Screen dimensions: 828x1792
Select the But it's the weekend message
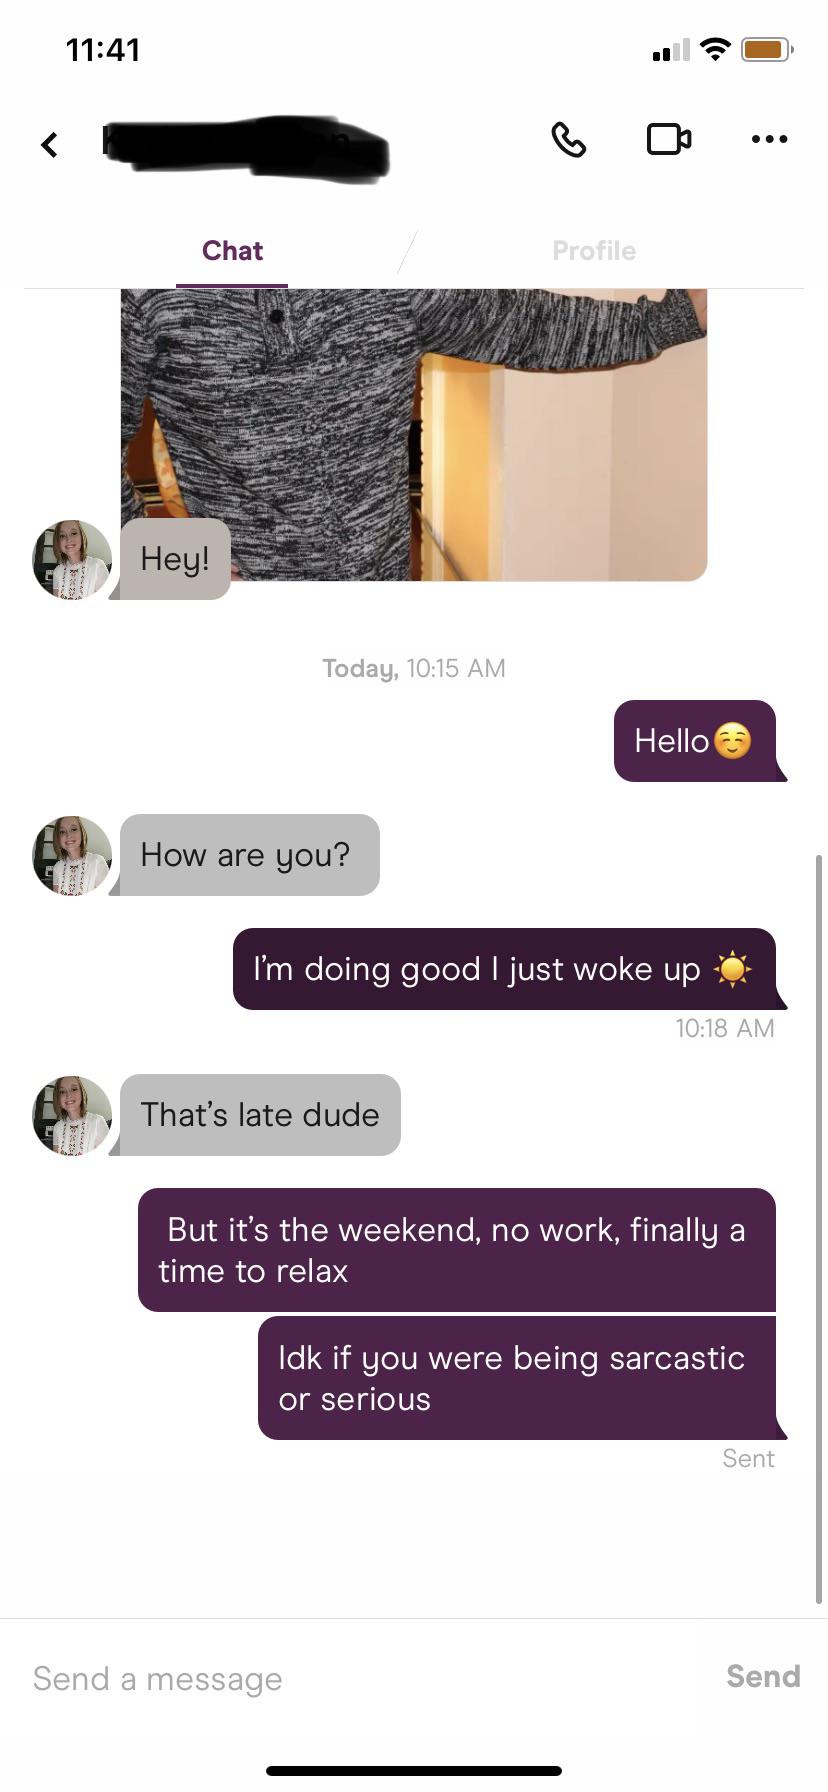point(457,1250)
